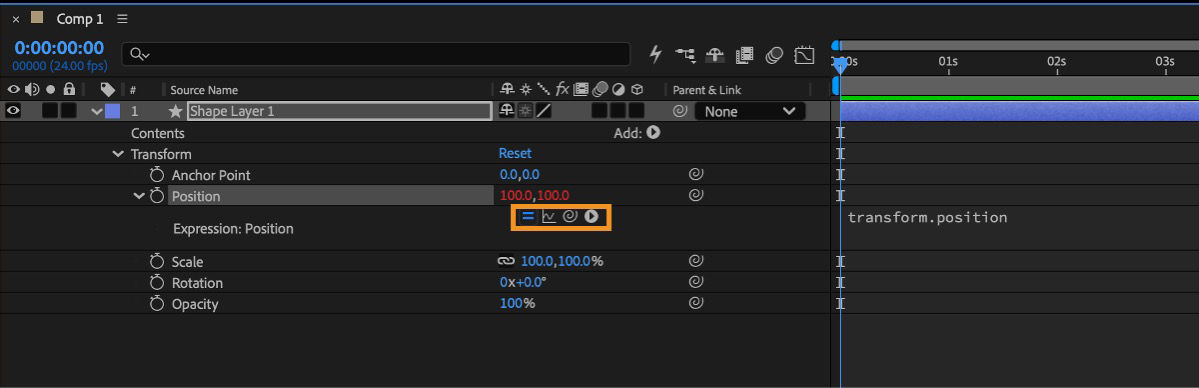
Task: Click the Rotation stopwatch
Action: (158, 282)
